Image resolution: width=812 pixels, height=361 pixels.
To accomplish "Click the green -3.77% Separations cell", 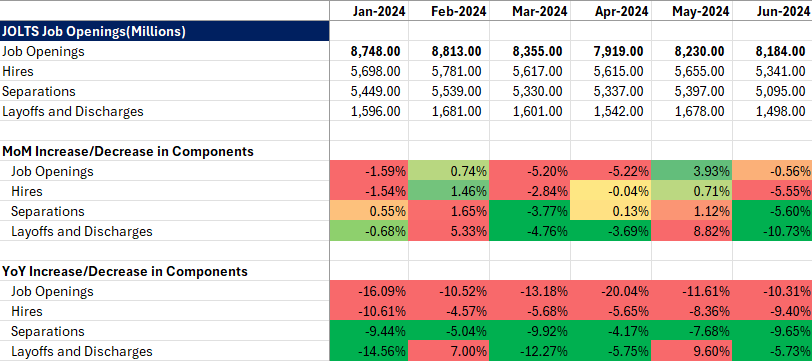I will coord(530,211).
